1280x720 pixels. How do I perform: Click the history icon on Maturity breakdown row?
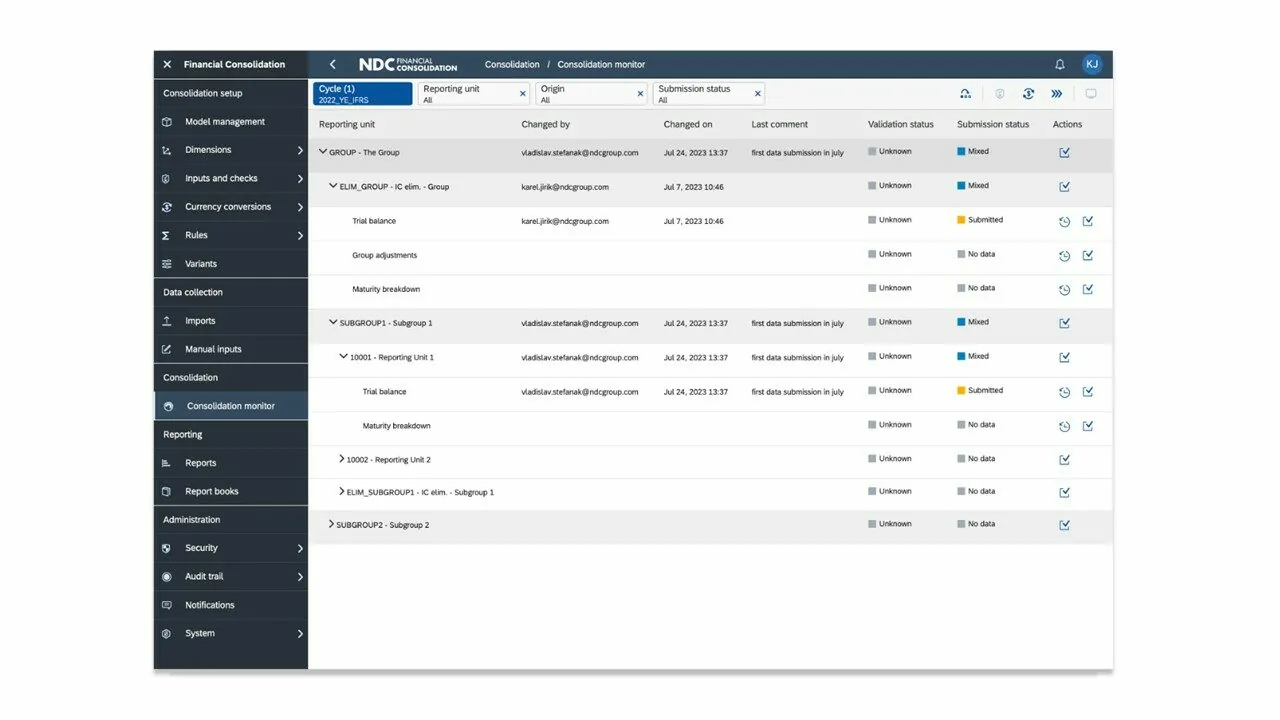[x=1063, y=289]
